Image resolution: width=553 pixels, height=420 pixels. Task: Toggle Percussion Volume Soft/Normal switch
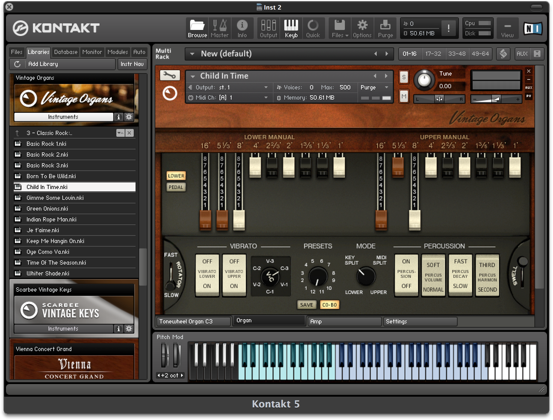pos(433,275)
